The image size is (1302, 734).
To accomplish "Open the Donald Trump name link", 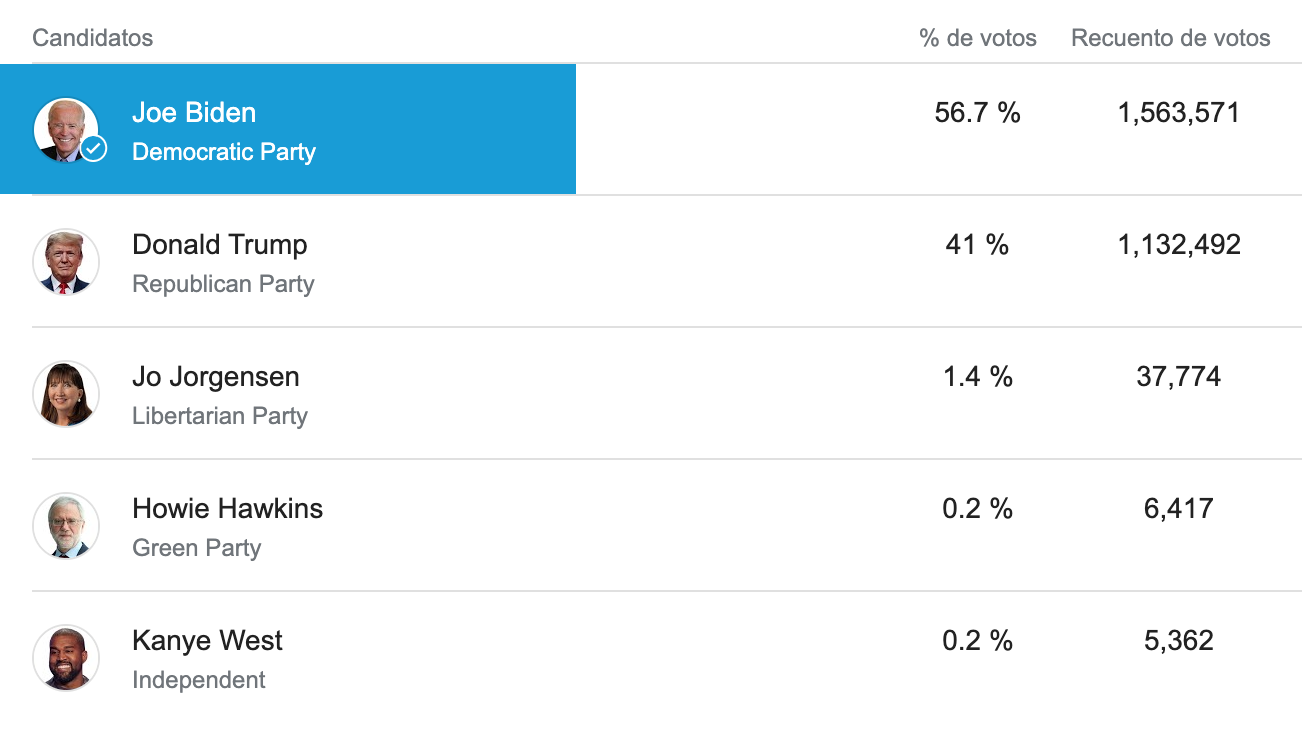I will [220, 244].
